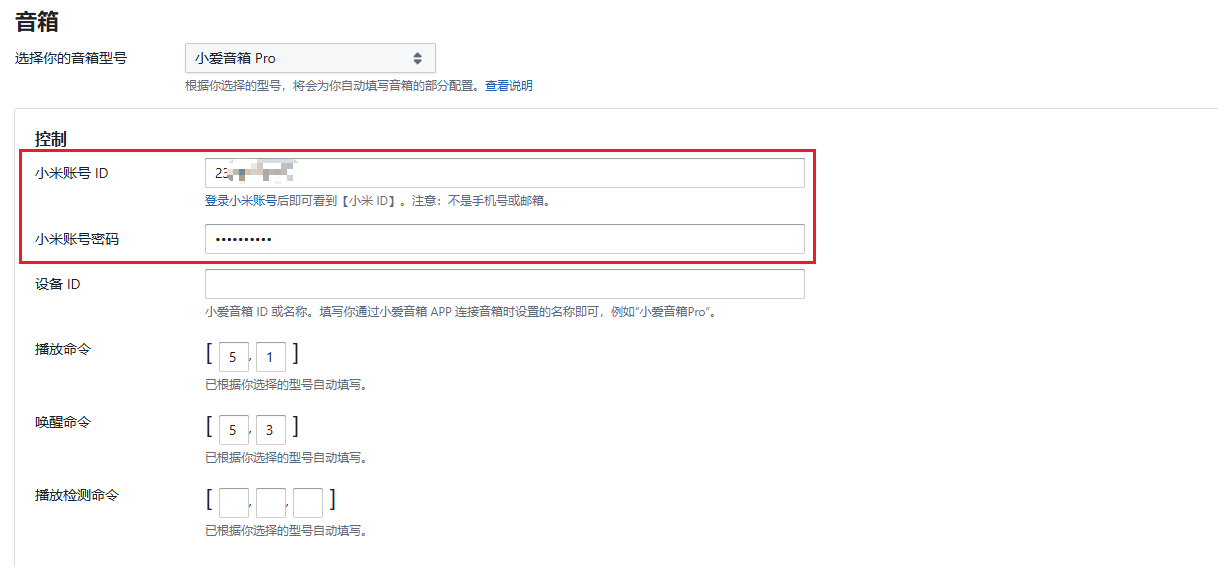1218x567 pixels.
Task: Click the 播放检测命令 label text
Action: (77, 495)
